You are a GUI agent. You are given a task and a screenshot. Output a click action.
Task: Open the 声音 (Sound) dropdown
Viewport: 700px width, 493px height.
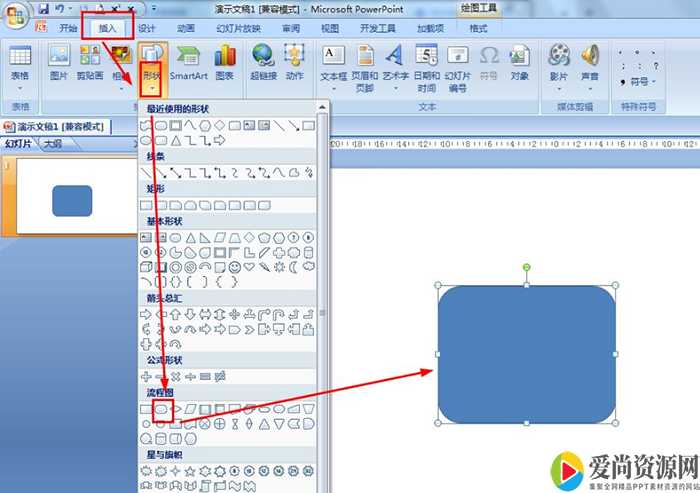[x=590, y=64]
